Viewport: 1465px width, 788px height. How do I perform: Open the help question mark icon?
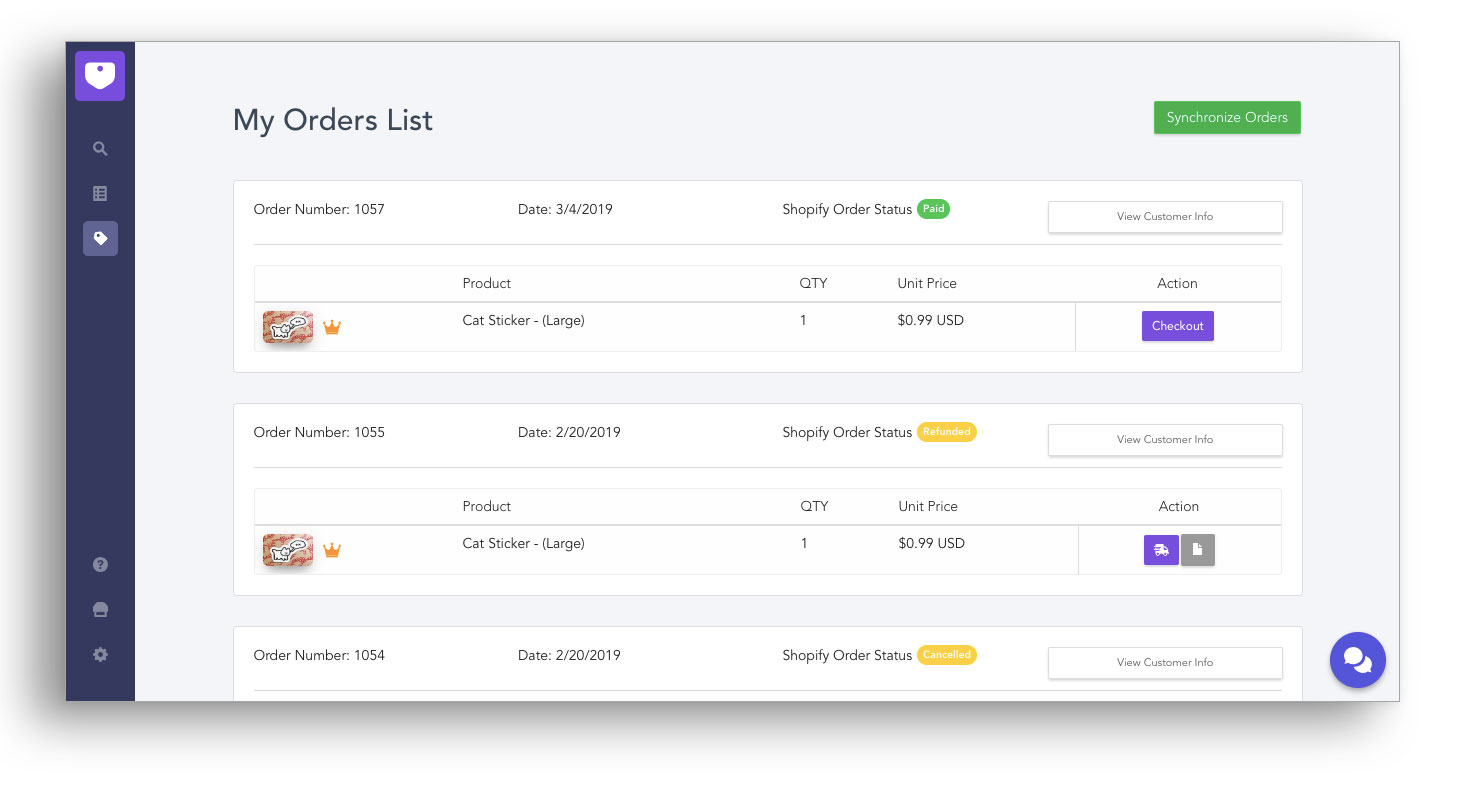pos(100,565)
